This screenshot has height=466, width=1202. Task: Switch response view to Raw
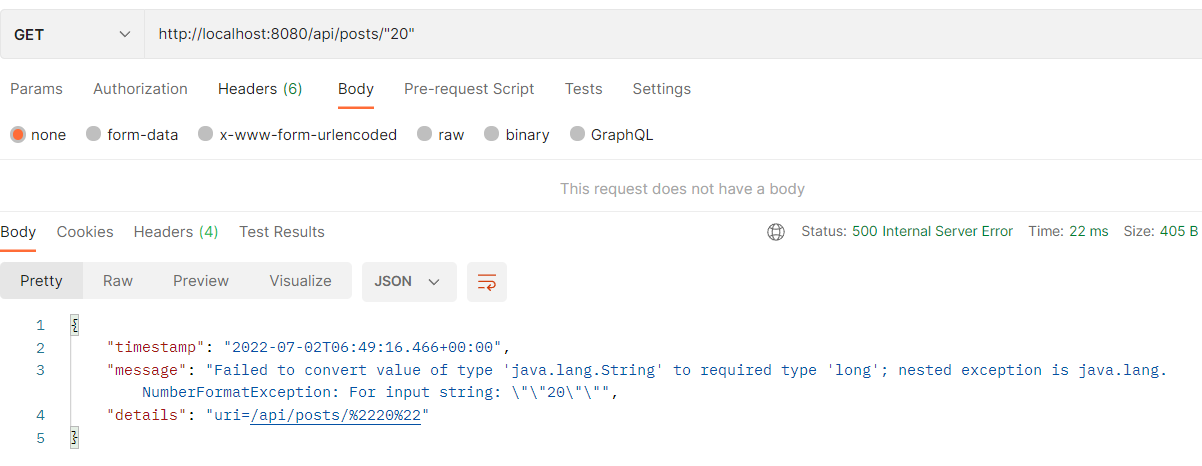[118, 281]
